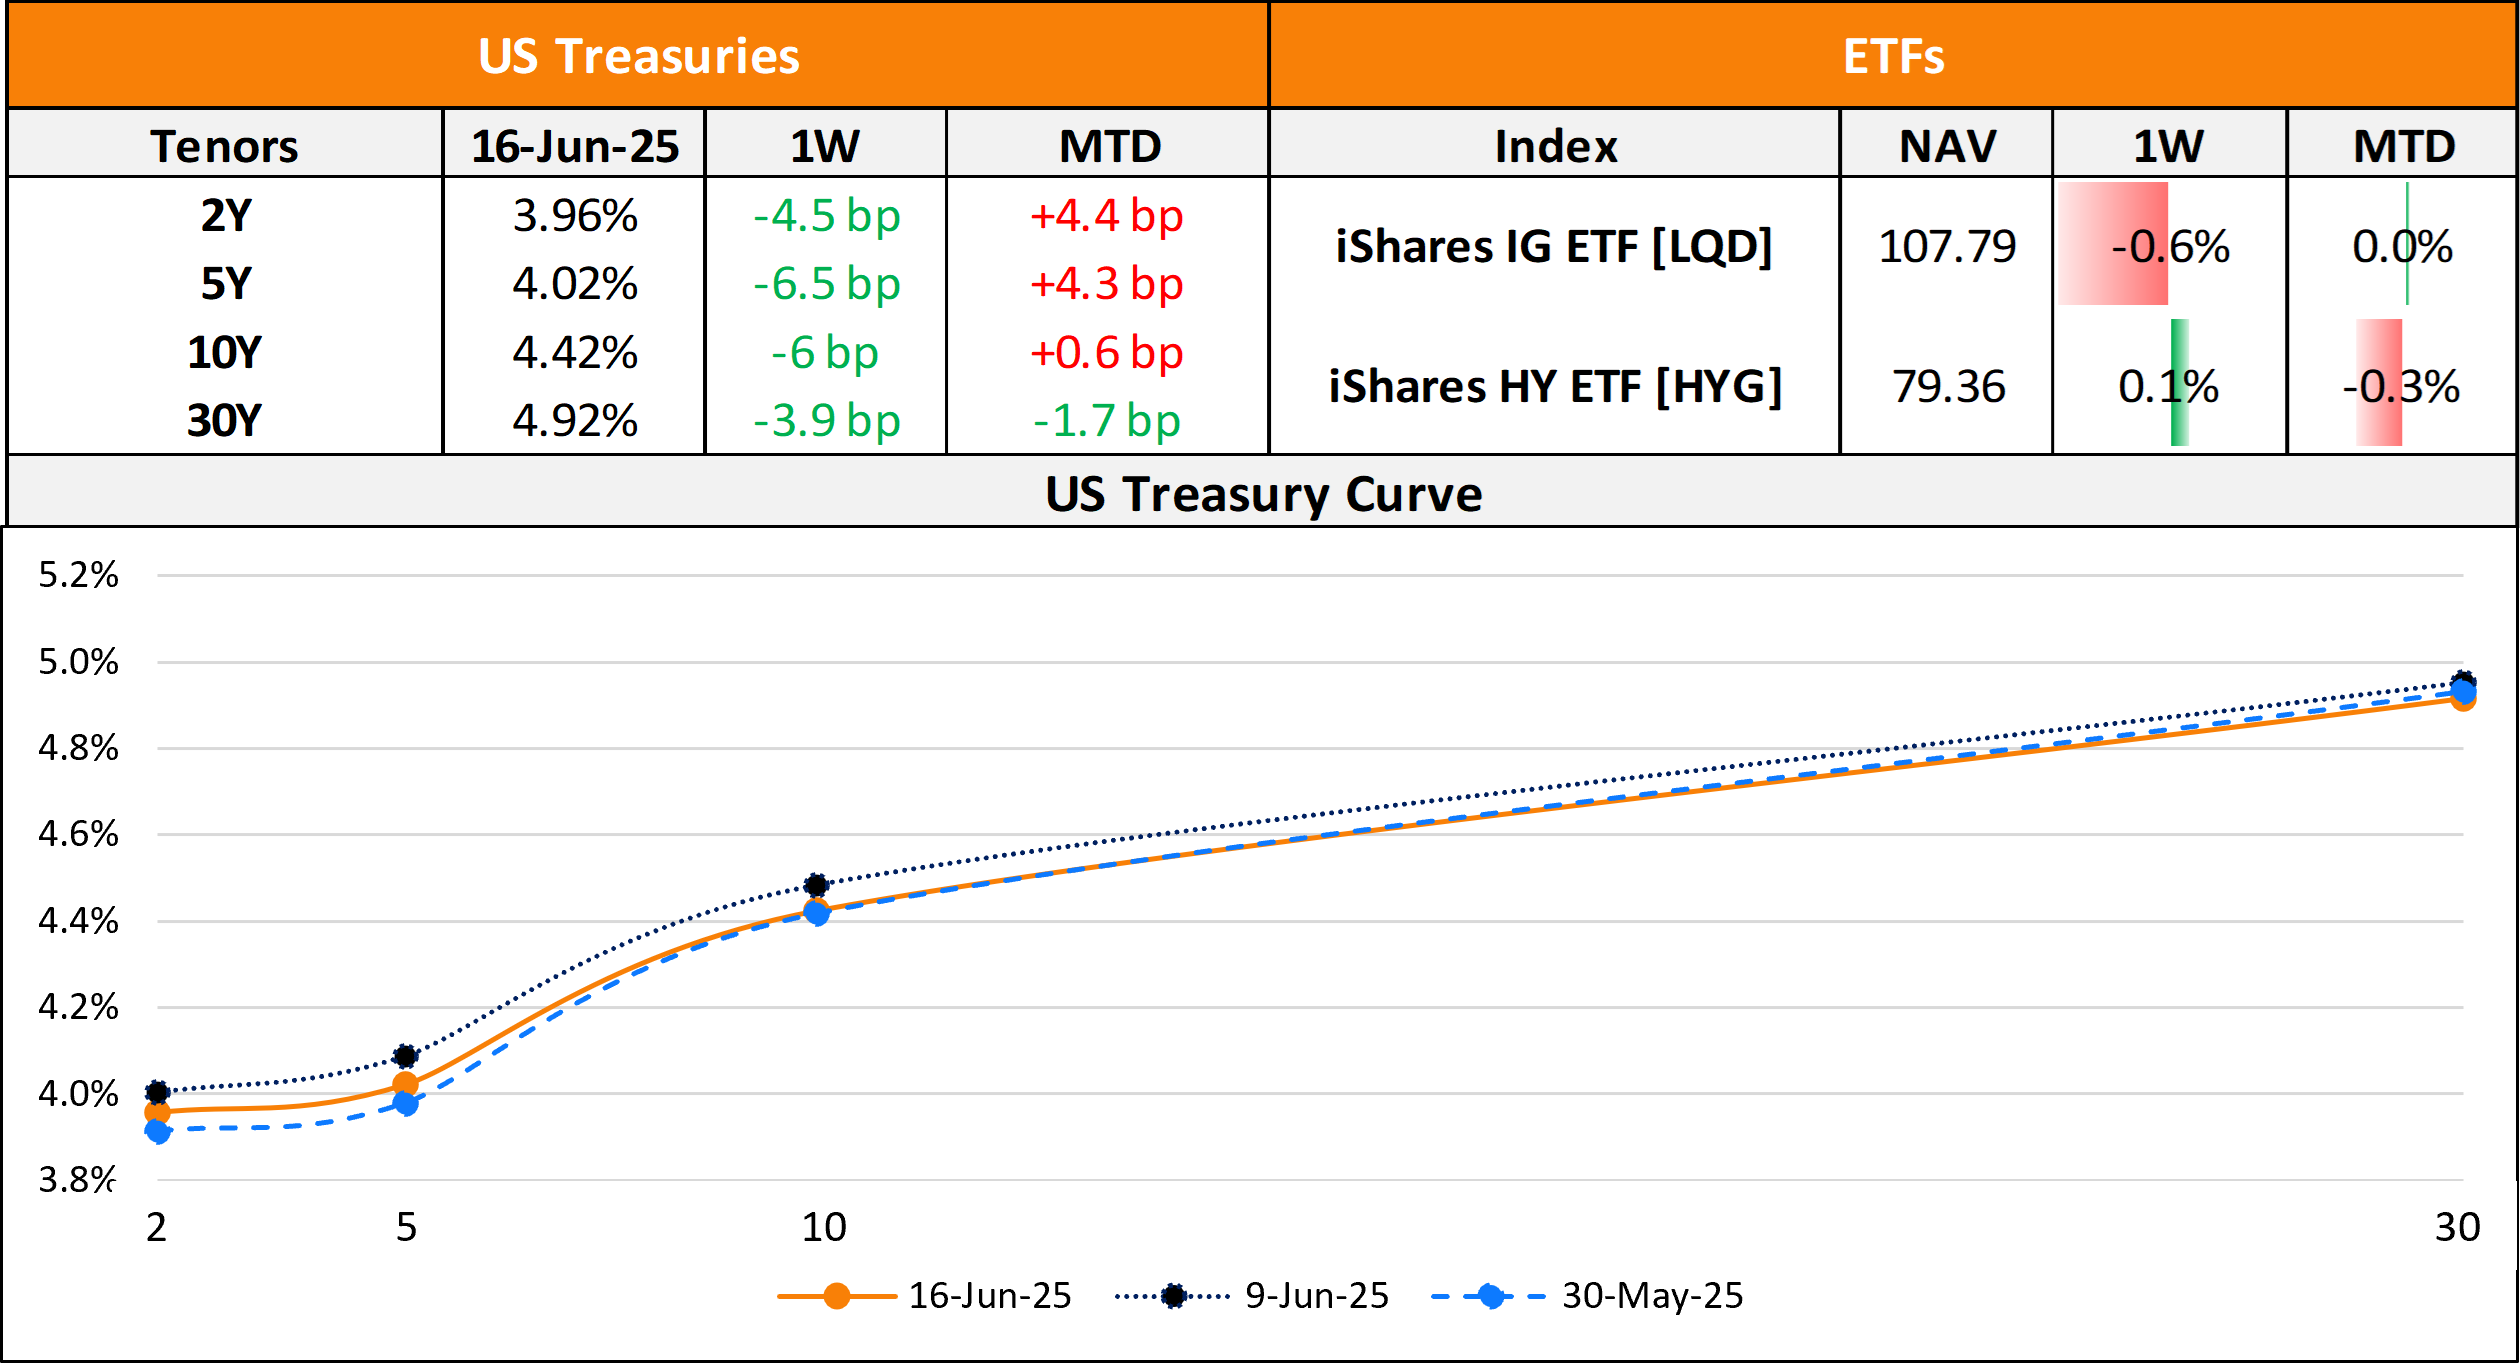This screenshot has width=2520, height=1363.
Task: Select the ETFs section header
Action: pyautogui.click(x=1893, y=56)
